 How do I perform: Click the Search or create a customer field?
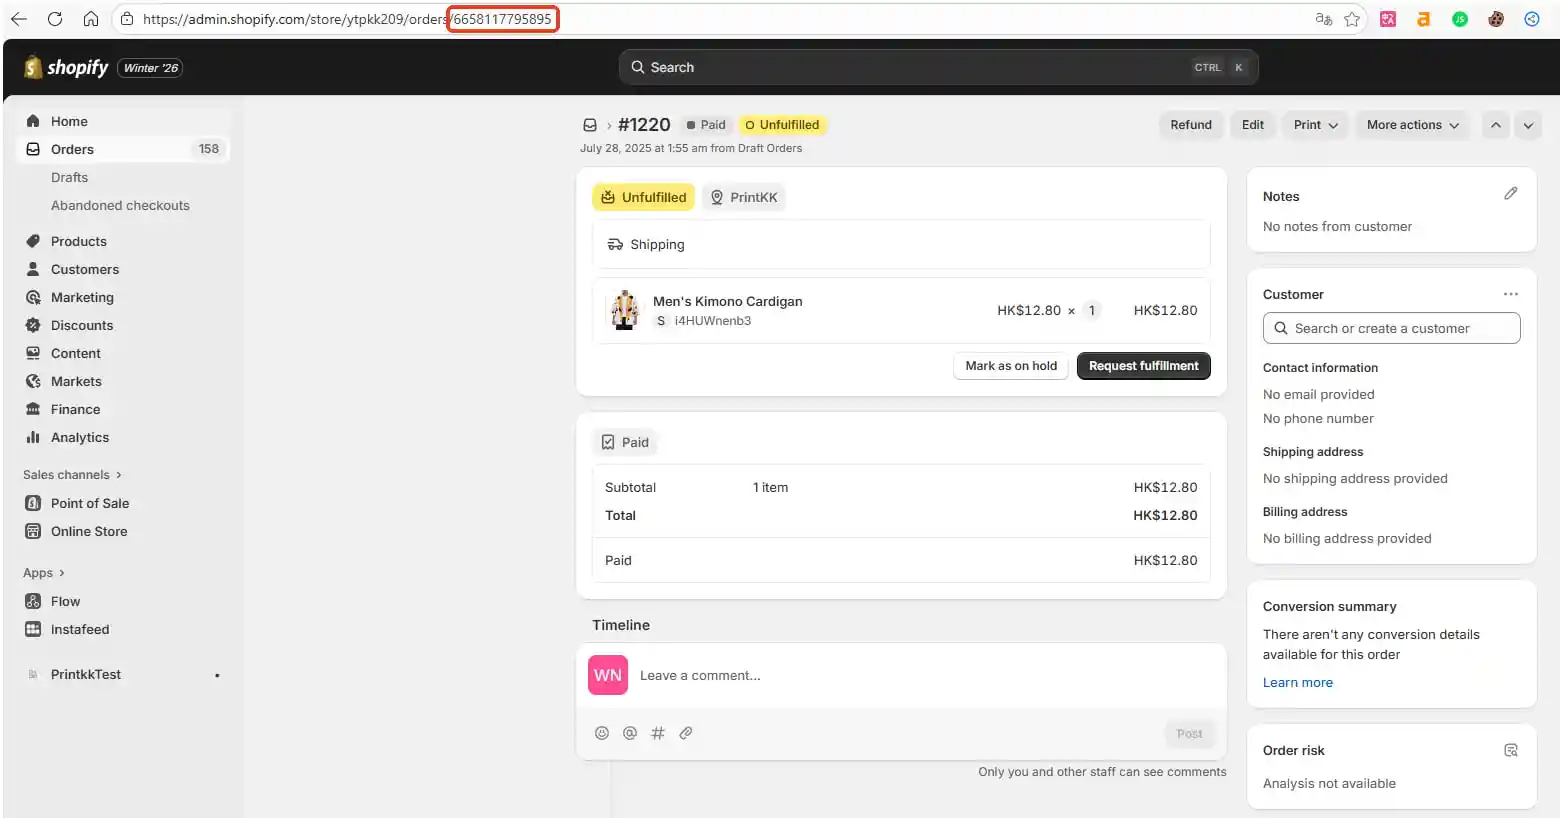tap(1391, 328)
